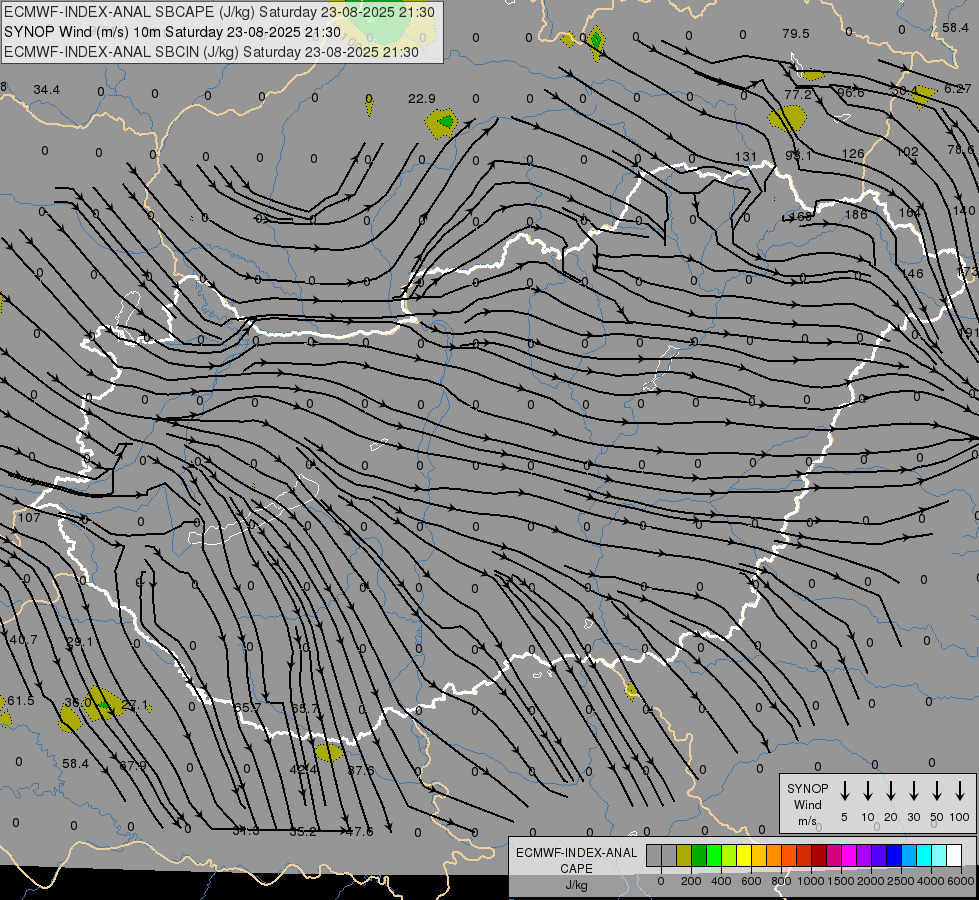
Task: Click the 'SYNOP' label in the wind legend
Action: [807, 788]
